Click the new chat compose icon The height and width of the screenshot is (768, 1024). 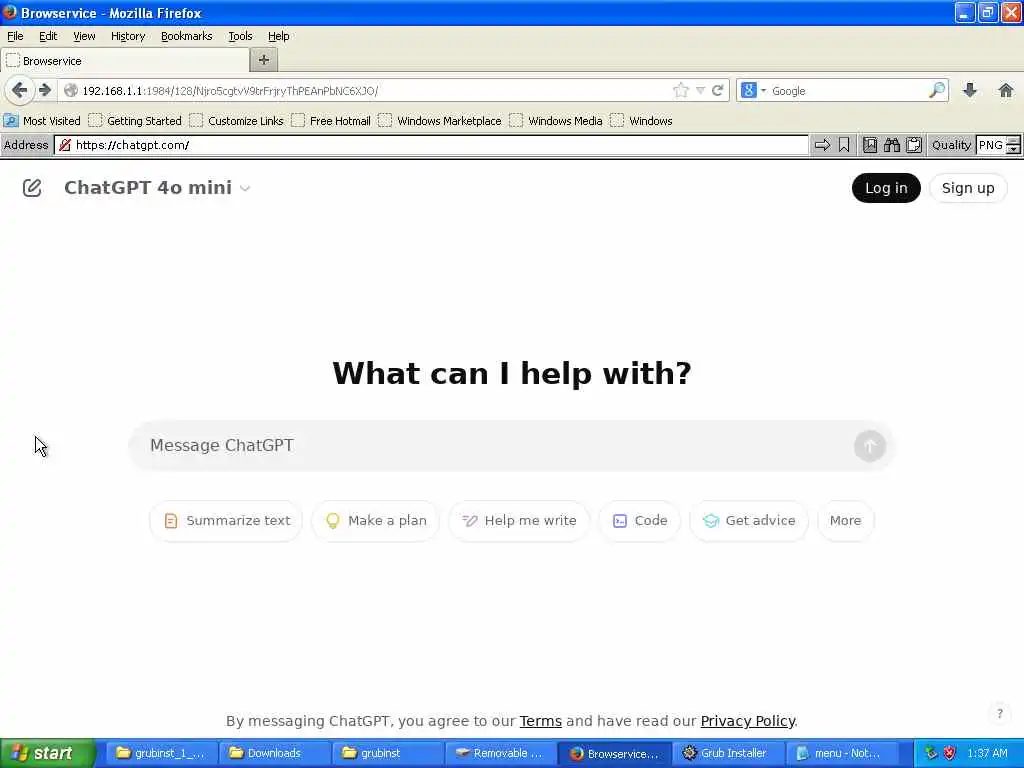pyautogui.click(x=32, y=188)
